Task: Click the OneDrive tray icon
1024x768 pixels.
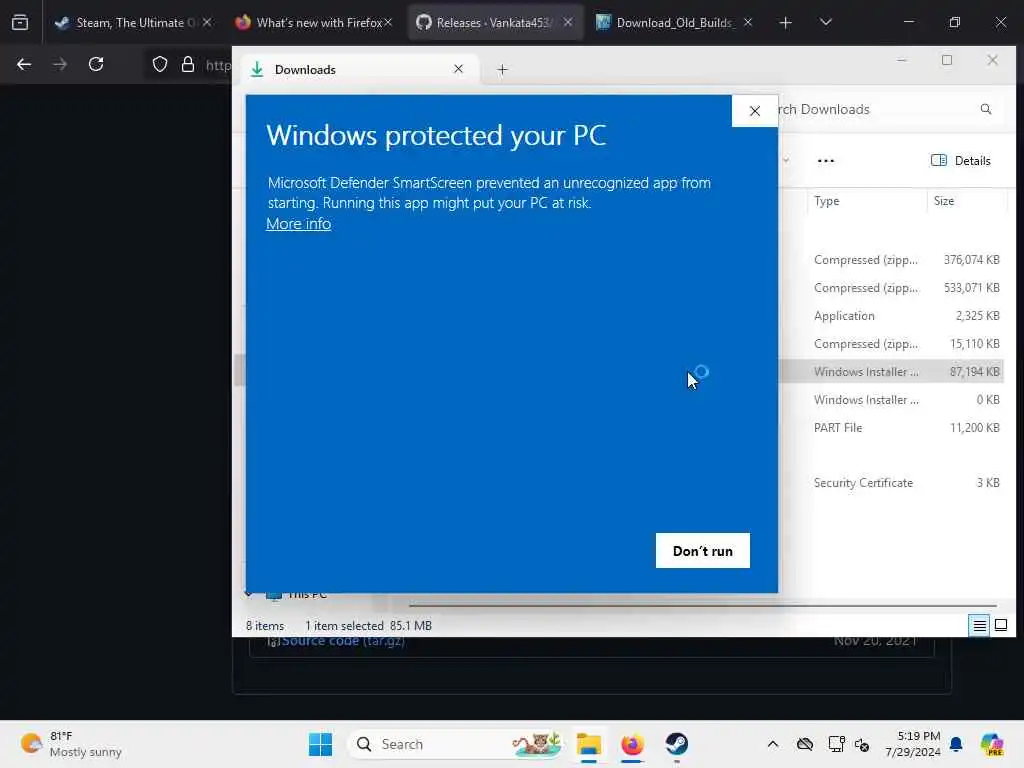Action: tap(805, 744)
